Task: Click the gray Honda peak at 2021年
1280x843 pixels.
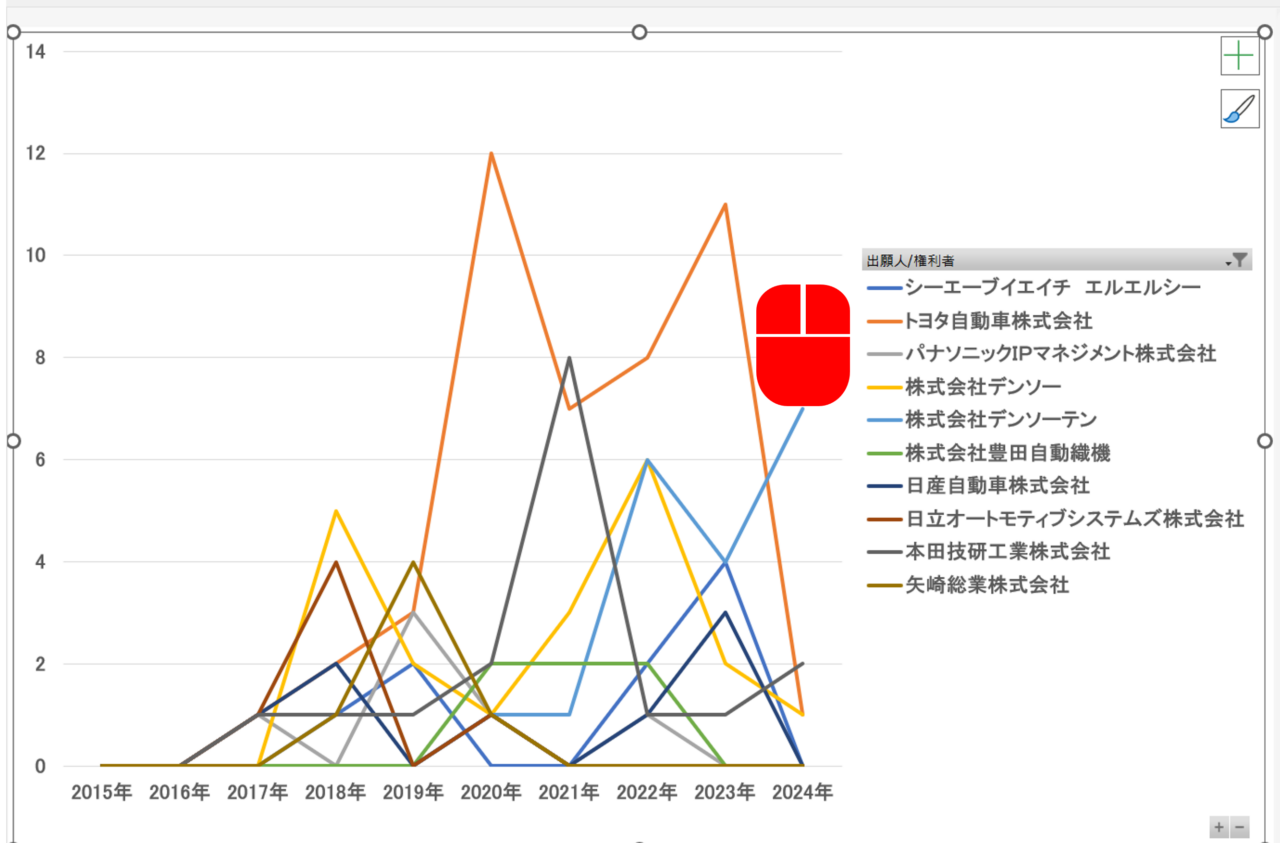Action: [x=569, y=358]
